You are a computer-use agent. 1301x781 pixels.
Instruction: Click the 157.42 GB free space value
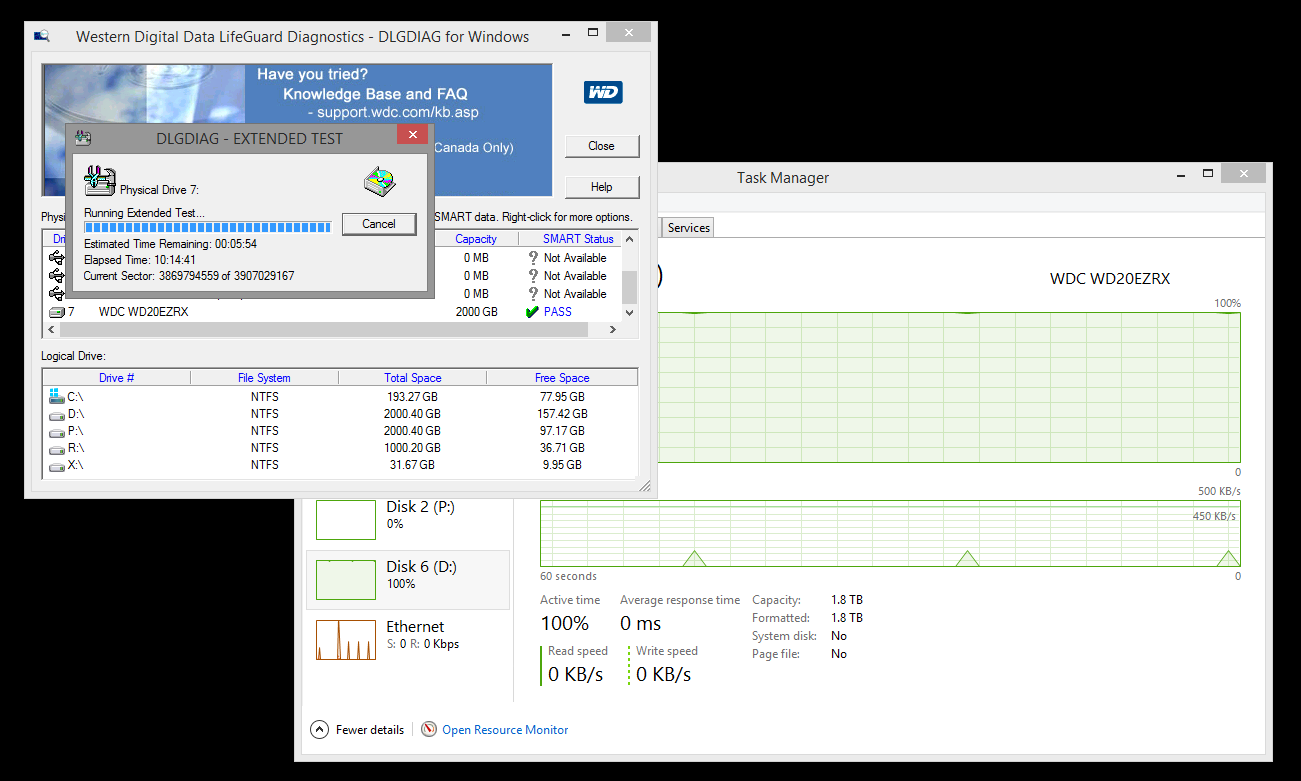click(562, 414)
